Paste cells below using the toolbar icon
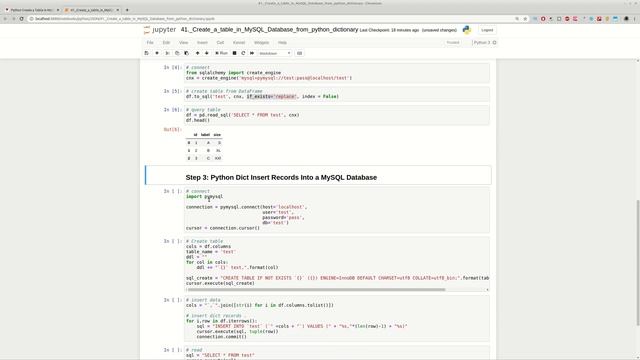Image resolution: width=640 pixels, height=360 pixels. [187, 53]
